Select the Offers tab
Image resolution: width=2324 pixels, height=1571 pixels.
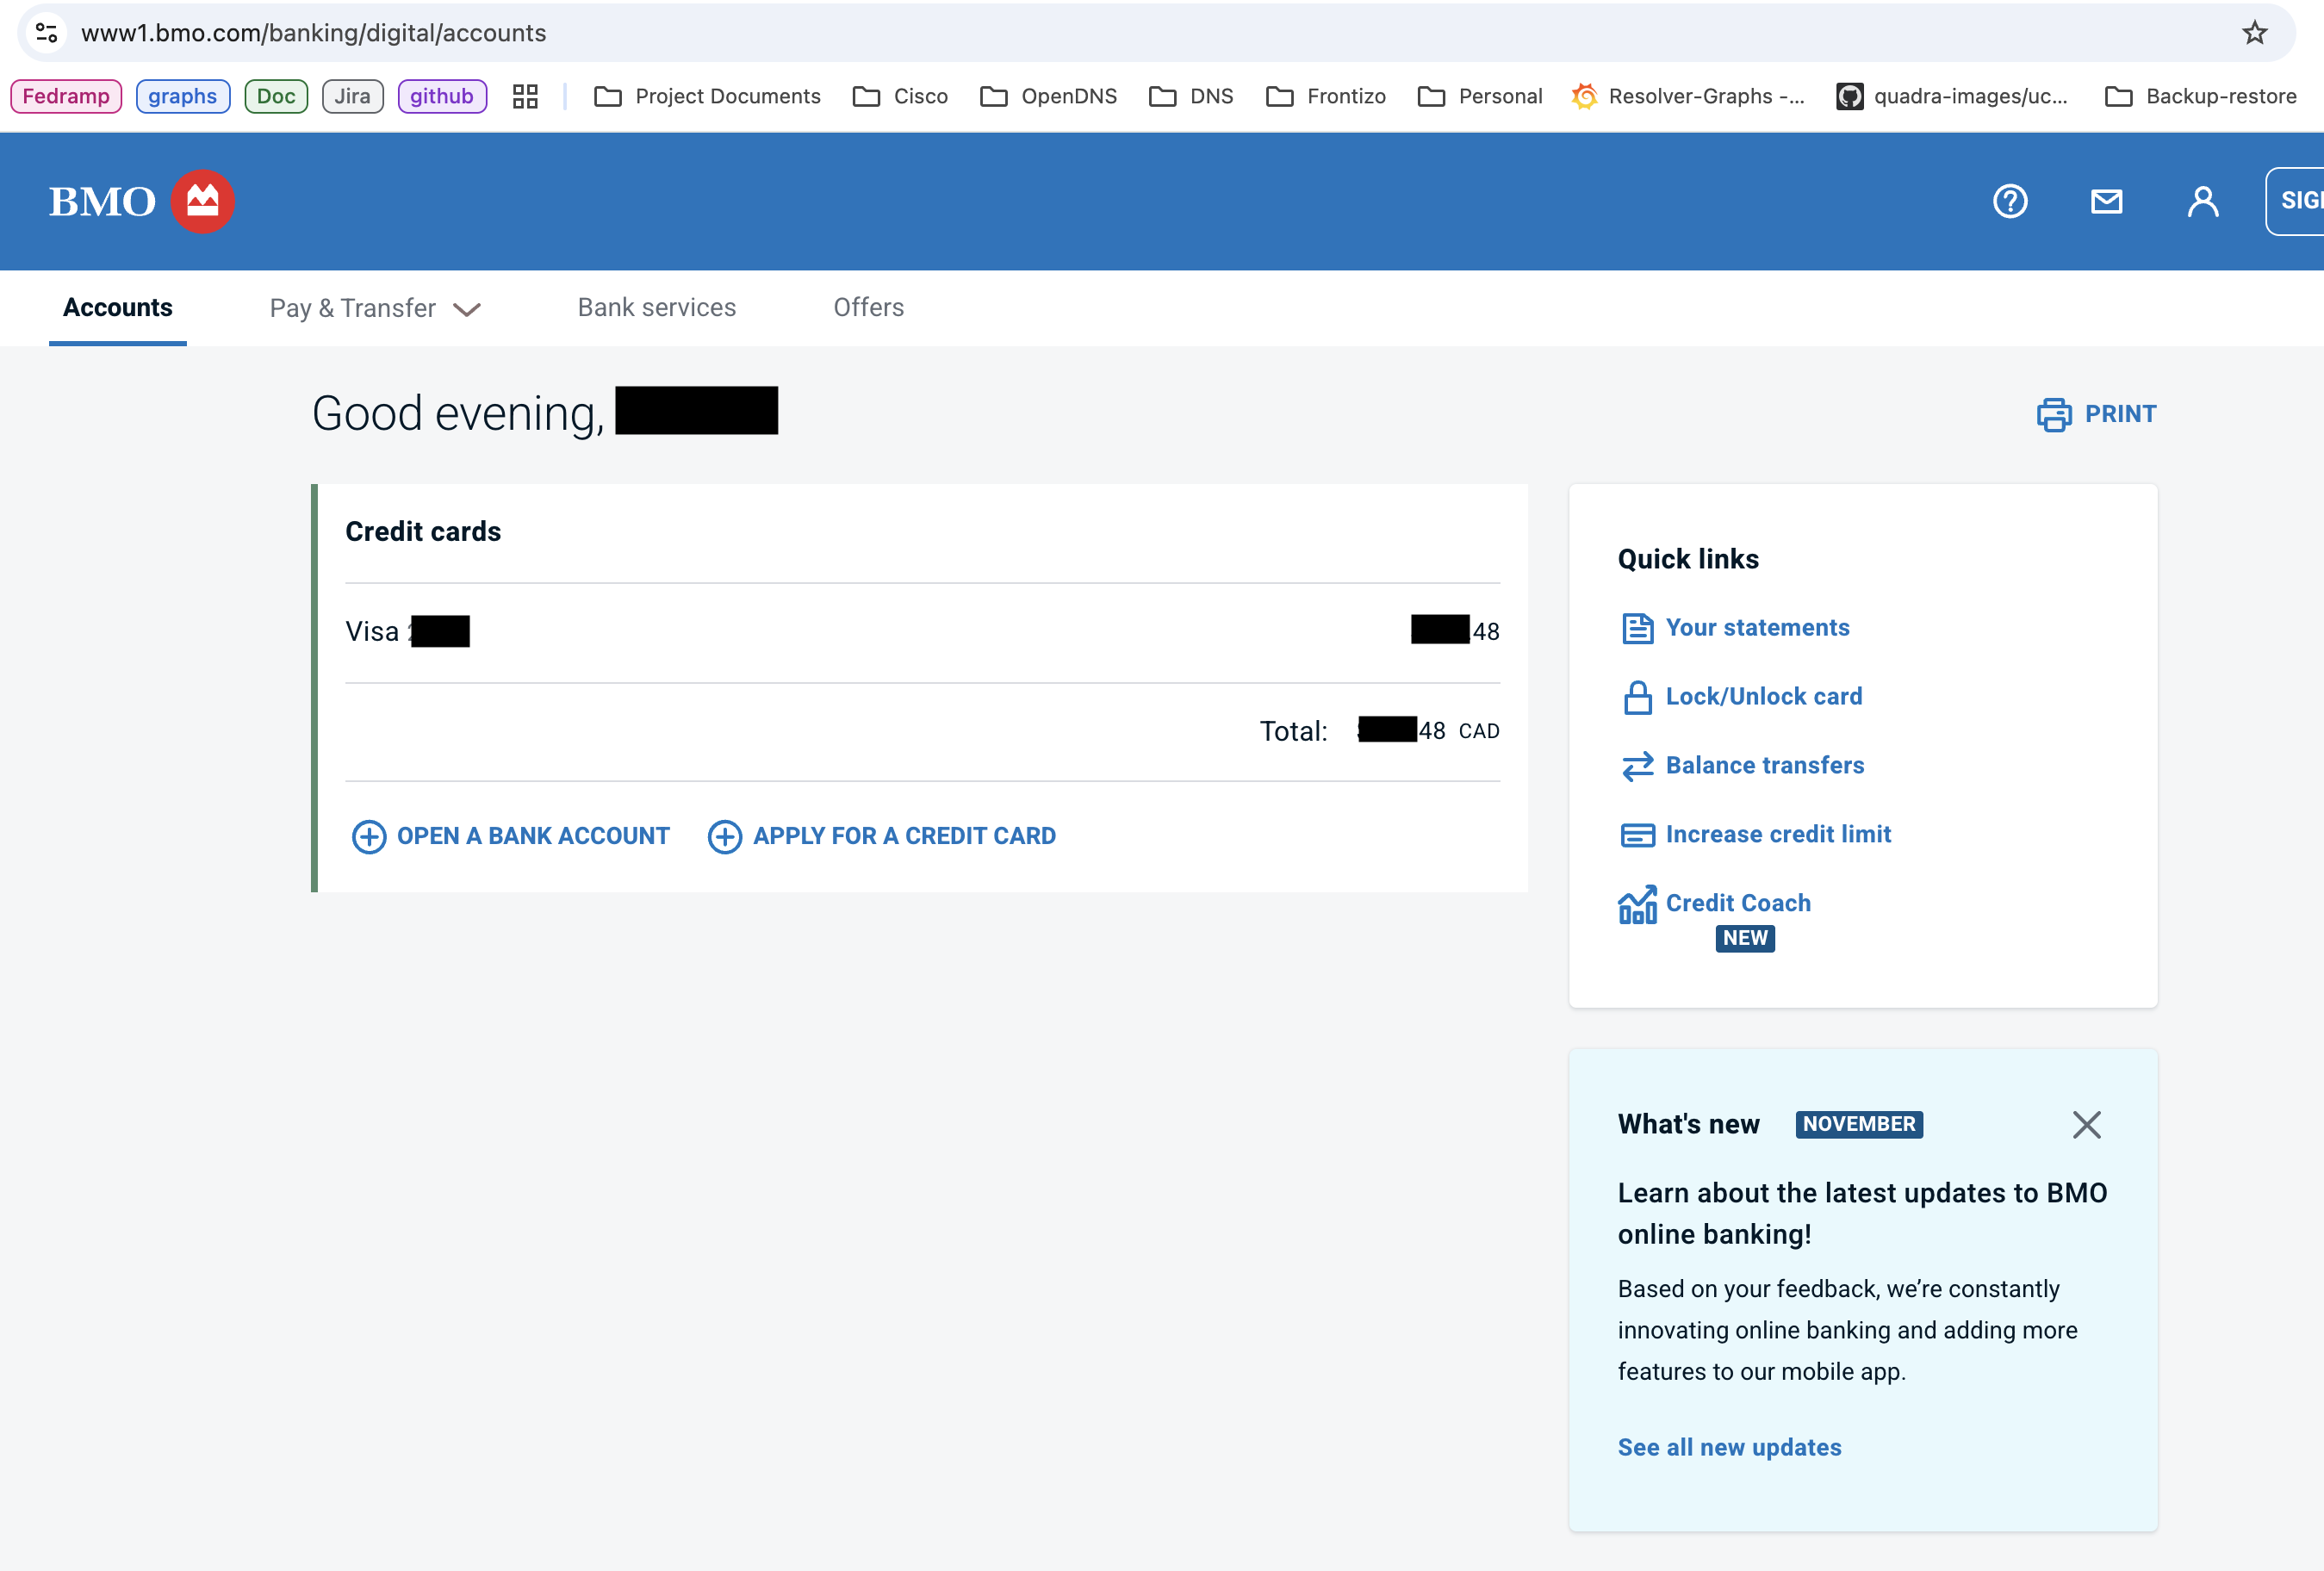[868, 308]
